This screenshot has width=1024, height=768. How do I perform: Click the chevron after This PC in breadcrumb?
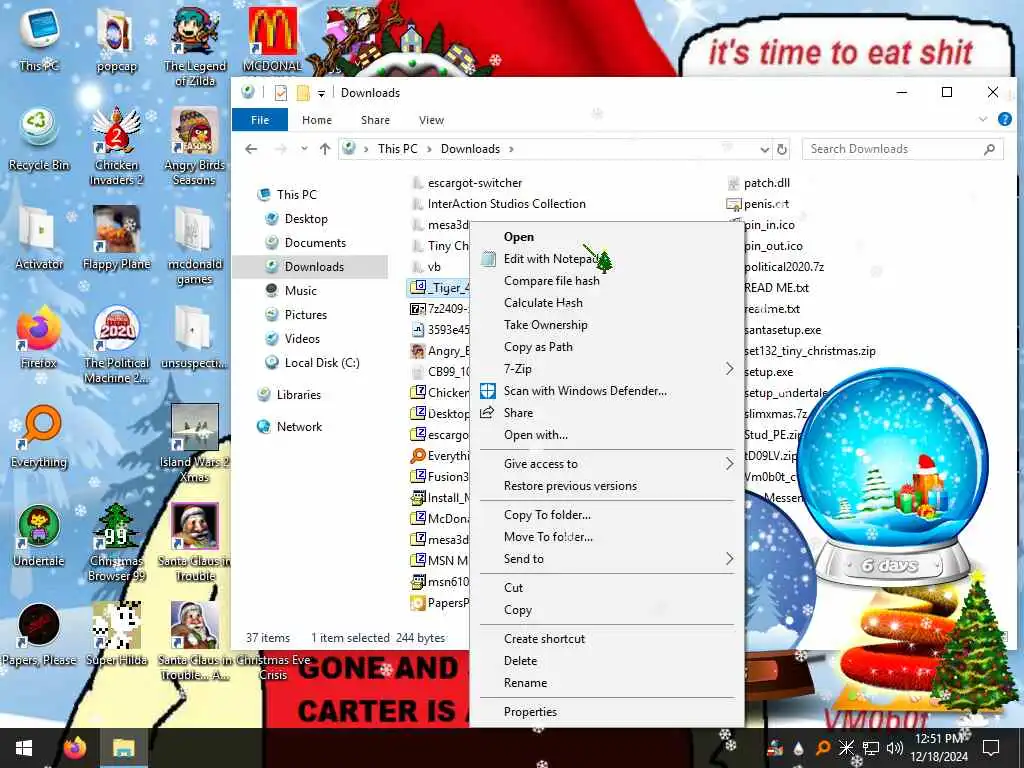tap(429, 149)
